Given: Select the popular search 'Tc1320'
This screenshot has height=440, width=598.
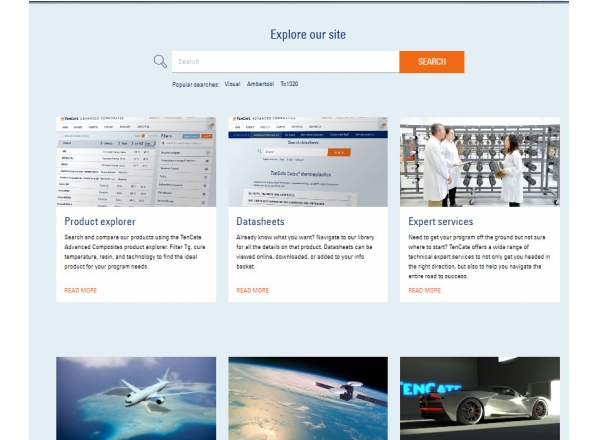Looking at the screenshot, I should pos(289,84).
